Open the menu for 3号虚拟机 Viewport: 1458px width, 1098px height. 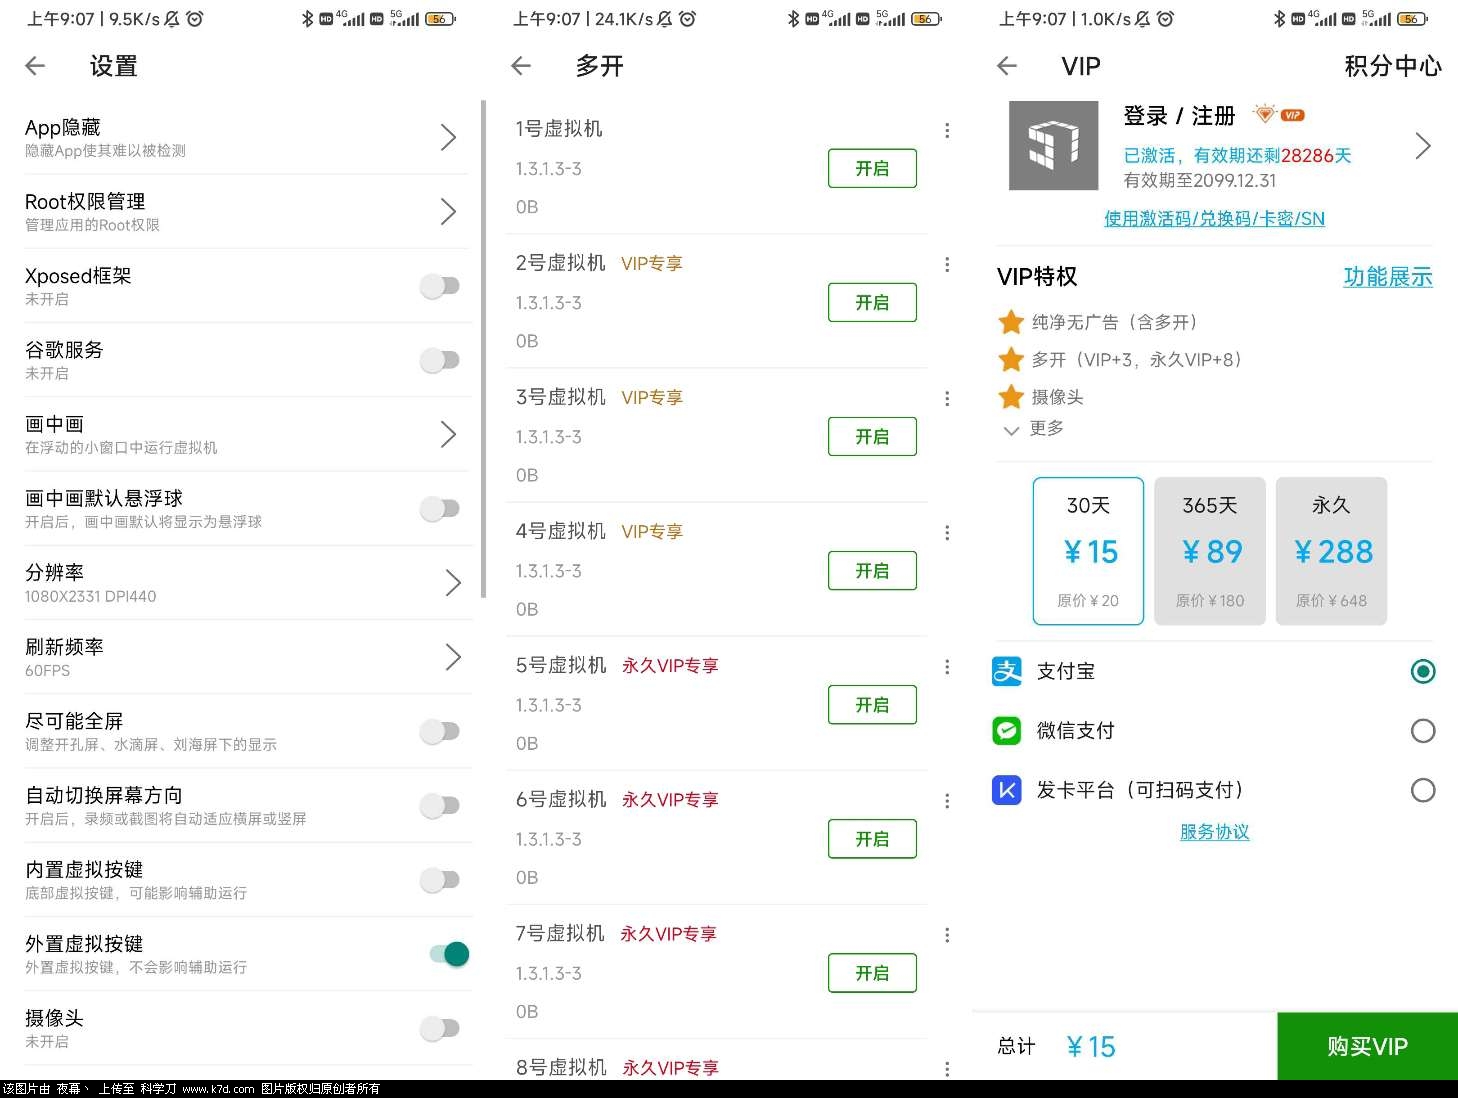[x=947, y=398]
